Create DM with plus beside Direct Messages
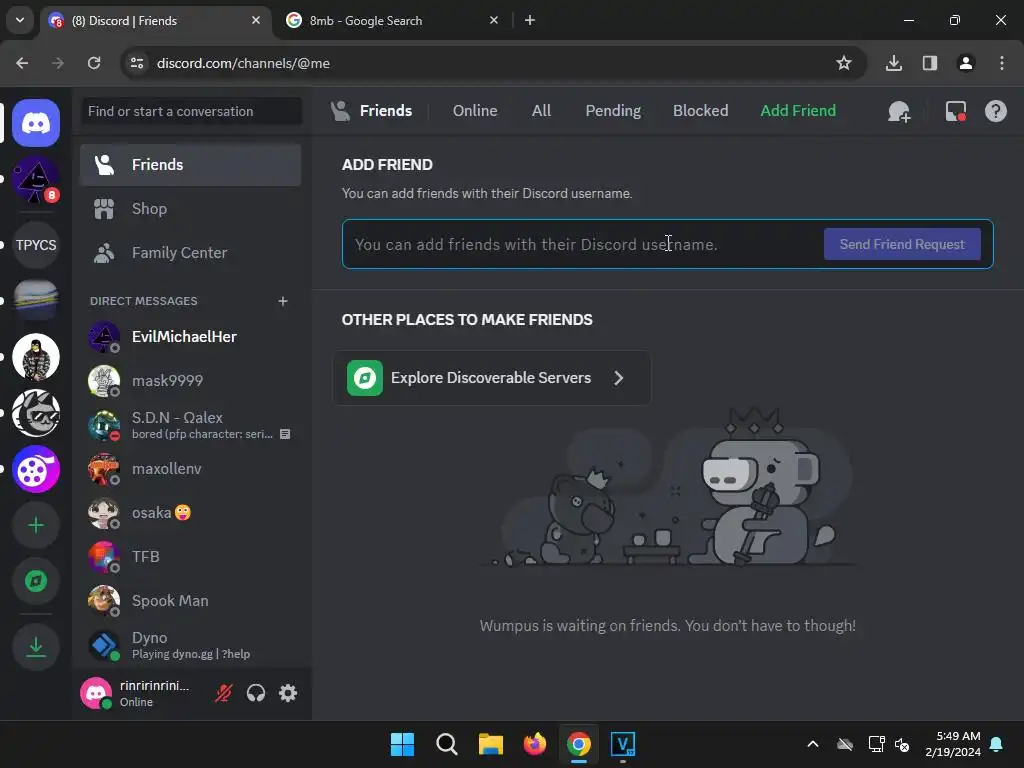Screen dimensions: 1024x768 283,301
